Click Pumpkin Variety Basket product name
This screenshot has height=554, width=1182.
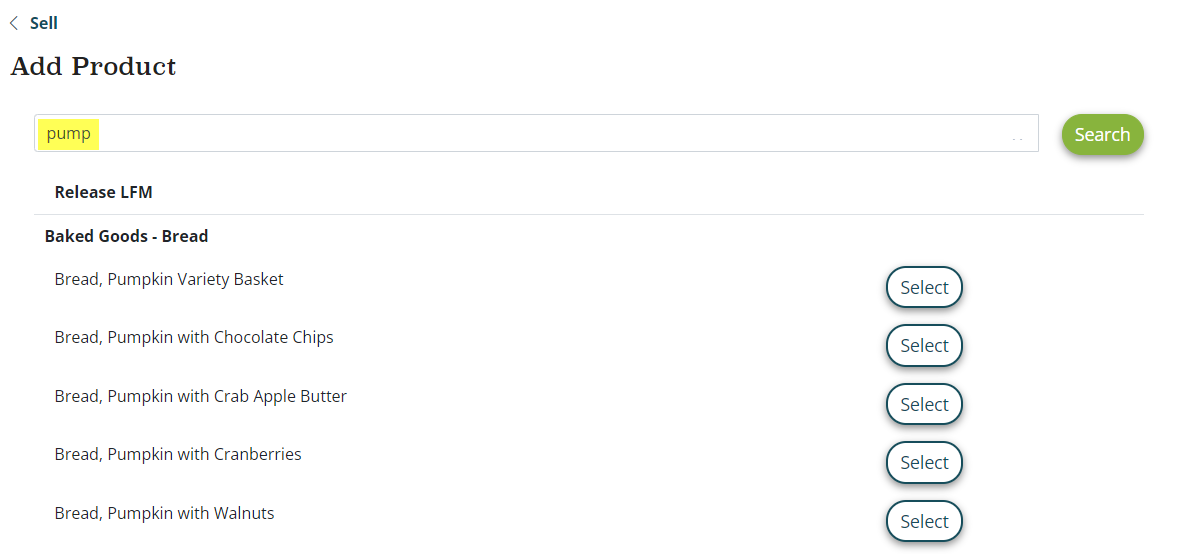[169, 279]
